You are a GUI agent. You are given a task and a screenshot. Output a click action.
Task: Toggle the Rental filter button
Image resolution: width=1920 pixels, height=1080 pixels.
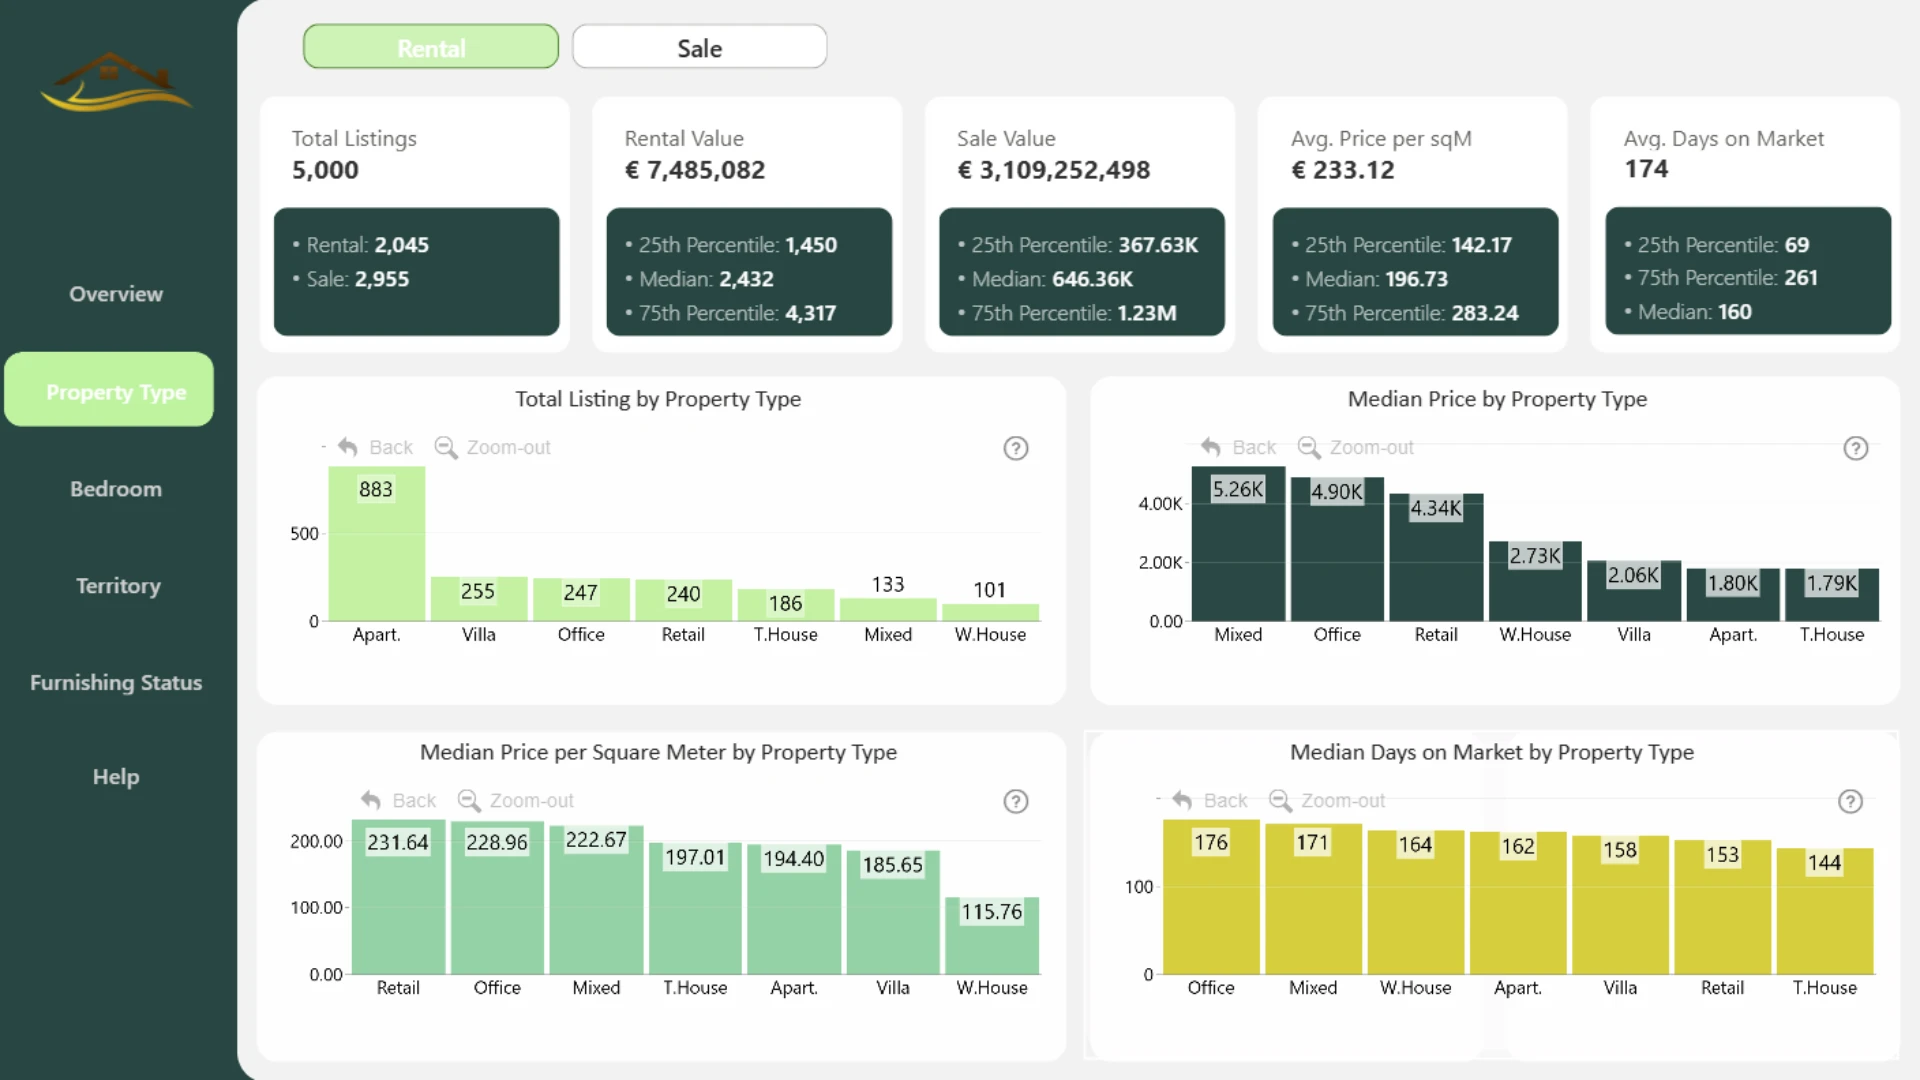pos(431,47)
